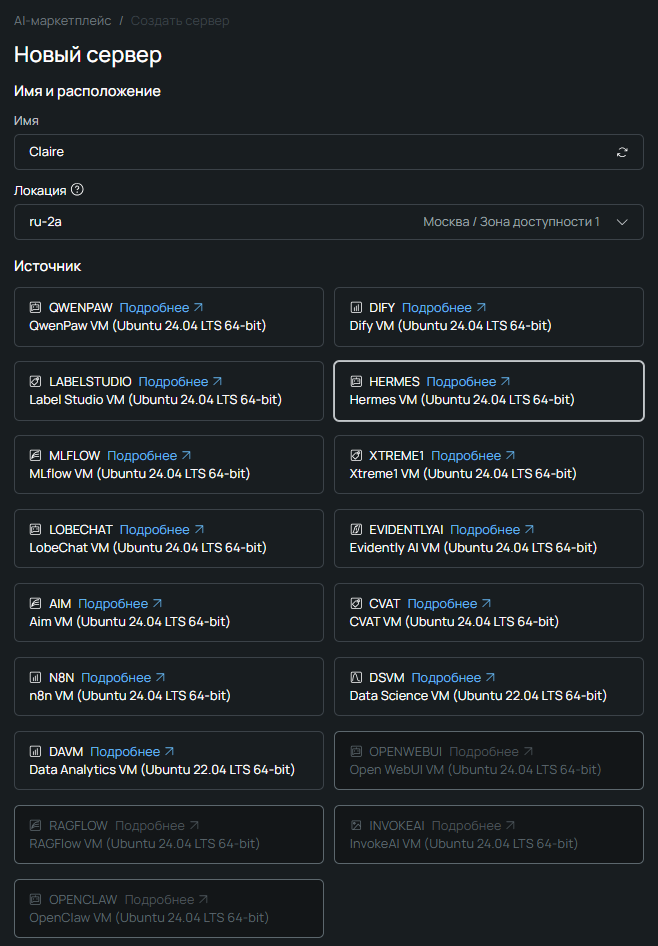This screenshot has width=658, height=946.
Task: Select the Data Science VM source card
Action: [x=489, y=687]
